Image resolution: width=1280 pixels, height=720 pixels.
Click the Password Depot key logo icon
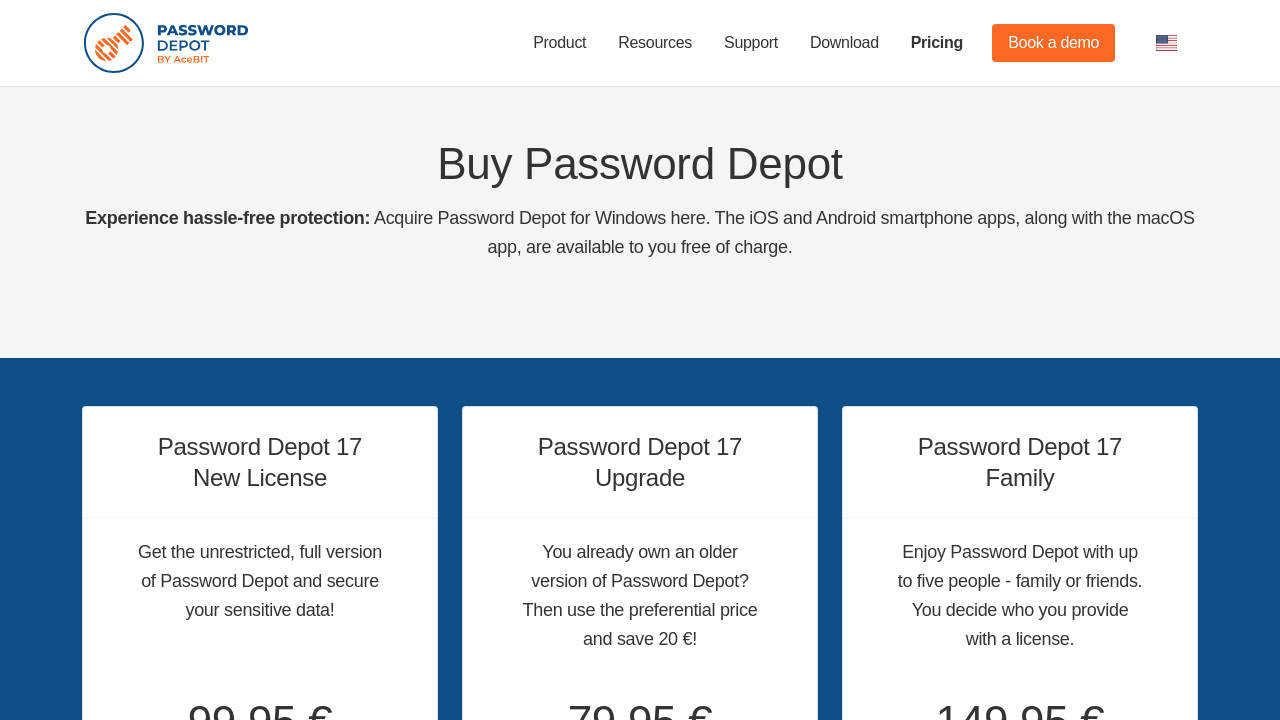pyautogui.click(x=114, y=43)
